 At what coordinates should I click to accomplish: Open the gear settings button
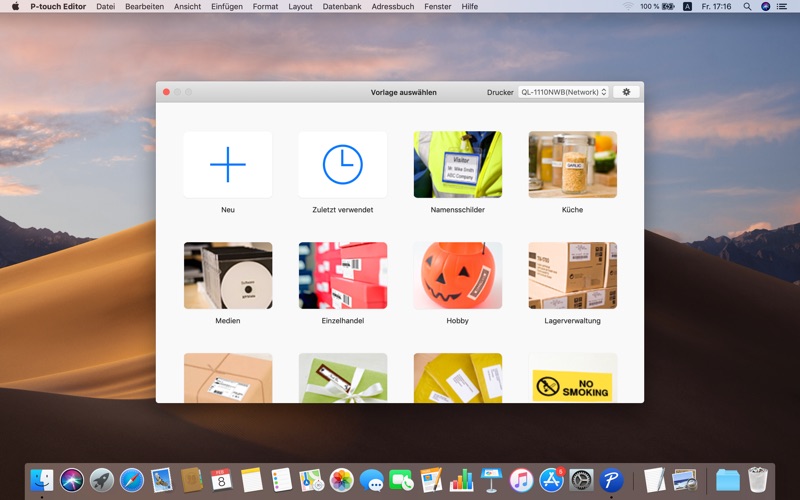point(626,92)
